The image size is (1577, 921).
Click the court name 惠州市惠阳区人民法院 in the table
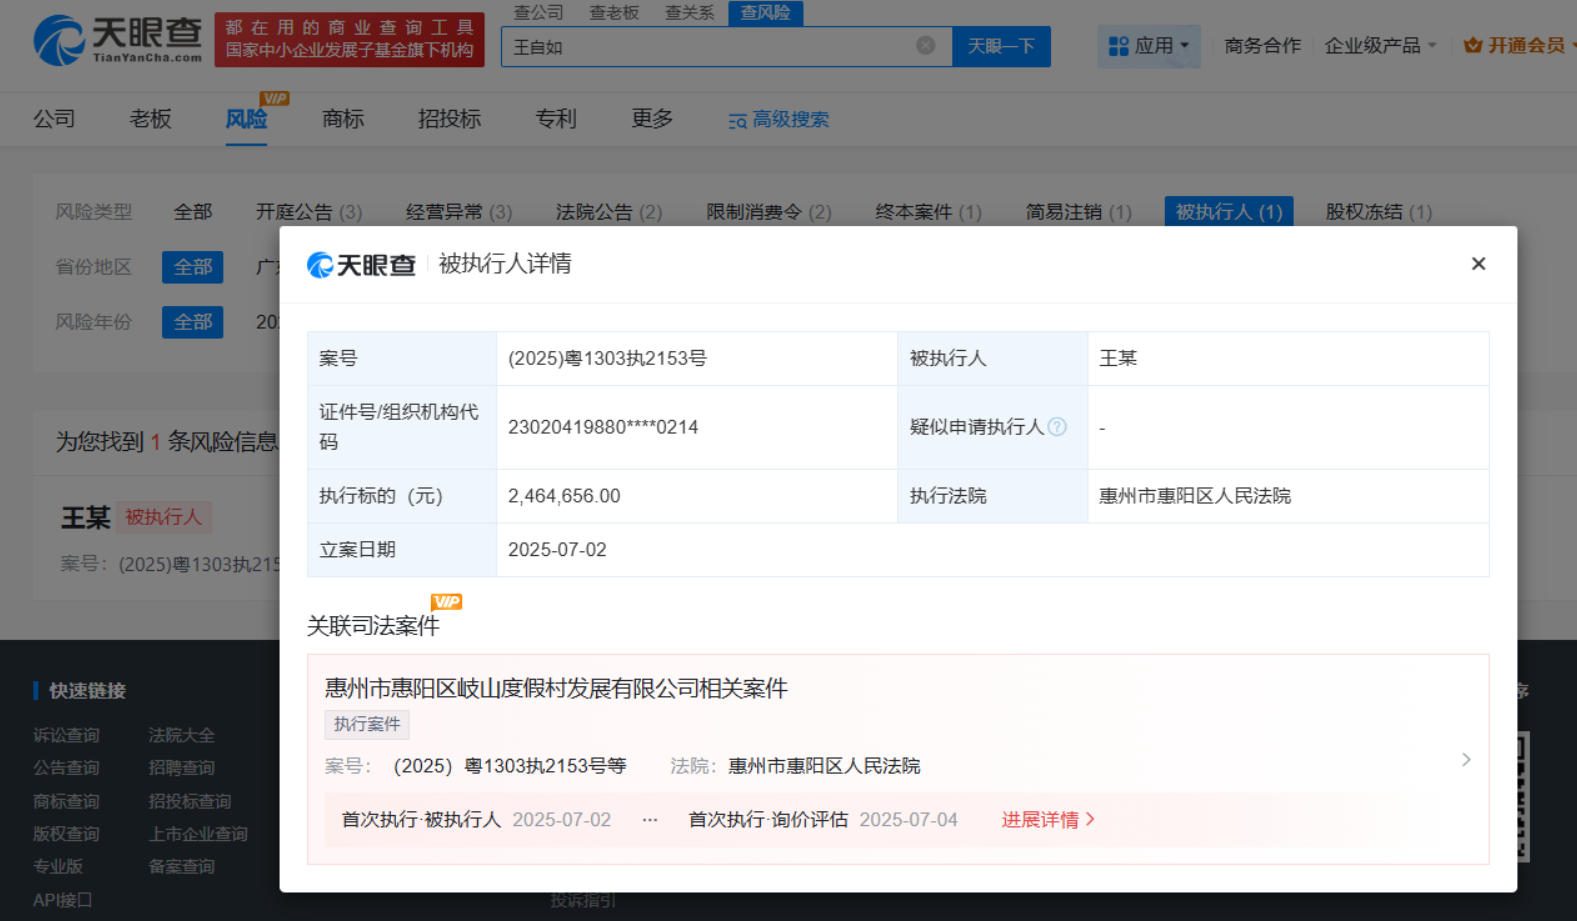[1195, 496]
